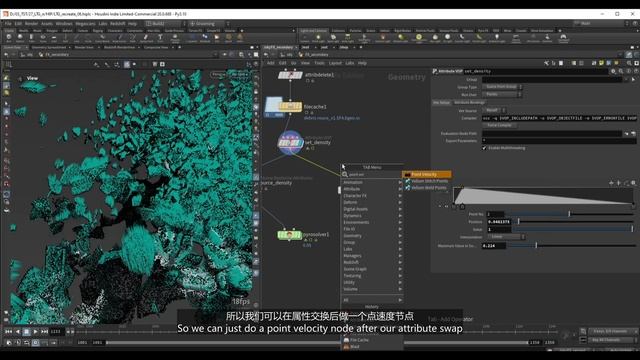640x360 pixels.
Task: Click the set_density node icon
Action: click(x=290, y=142)
